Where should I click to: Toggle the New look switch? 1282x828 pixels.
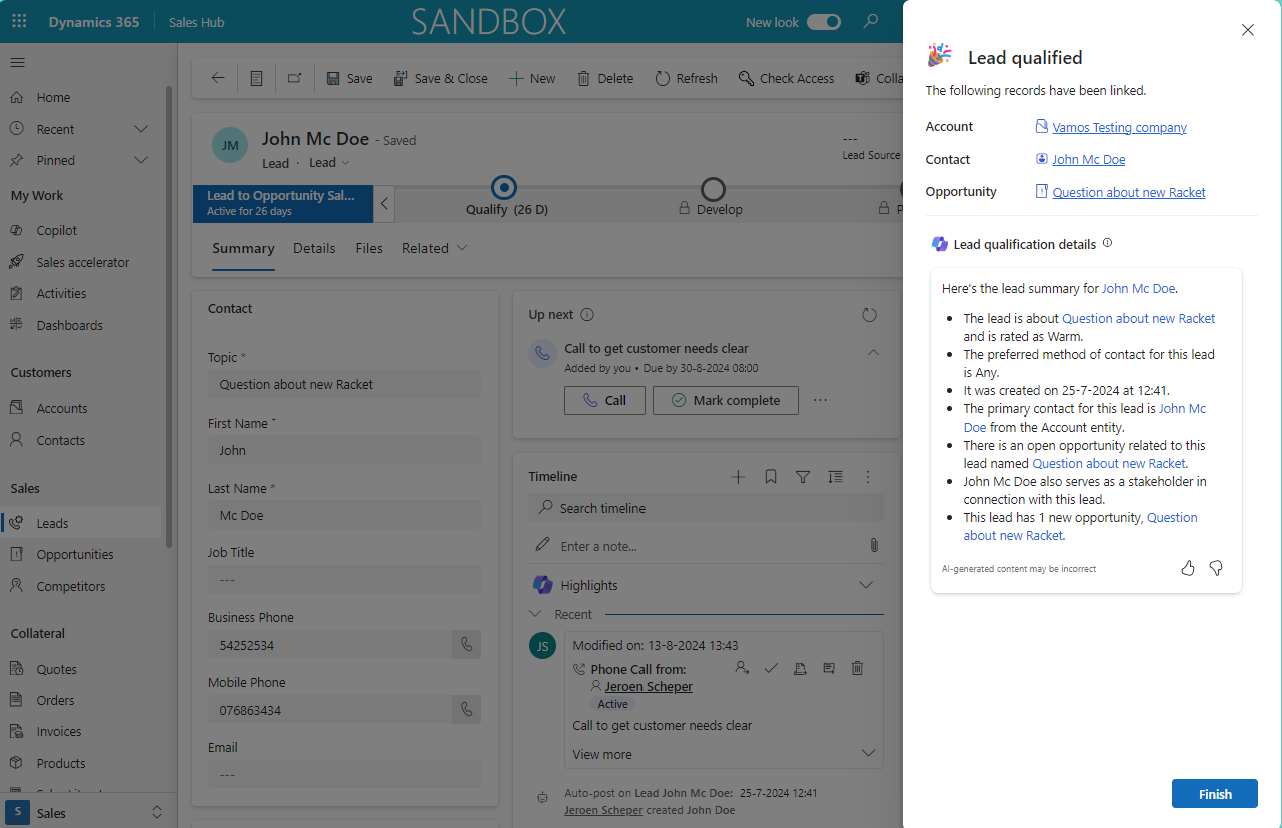[824, 22]
